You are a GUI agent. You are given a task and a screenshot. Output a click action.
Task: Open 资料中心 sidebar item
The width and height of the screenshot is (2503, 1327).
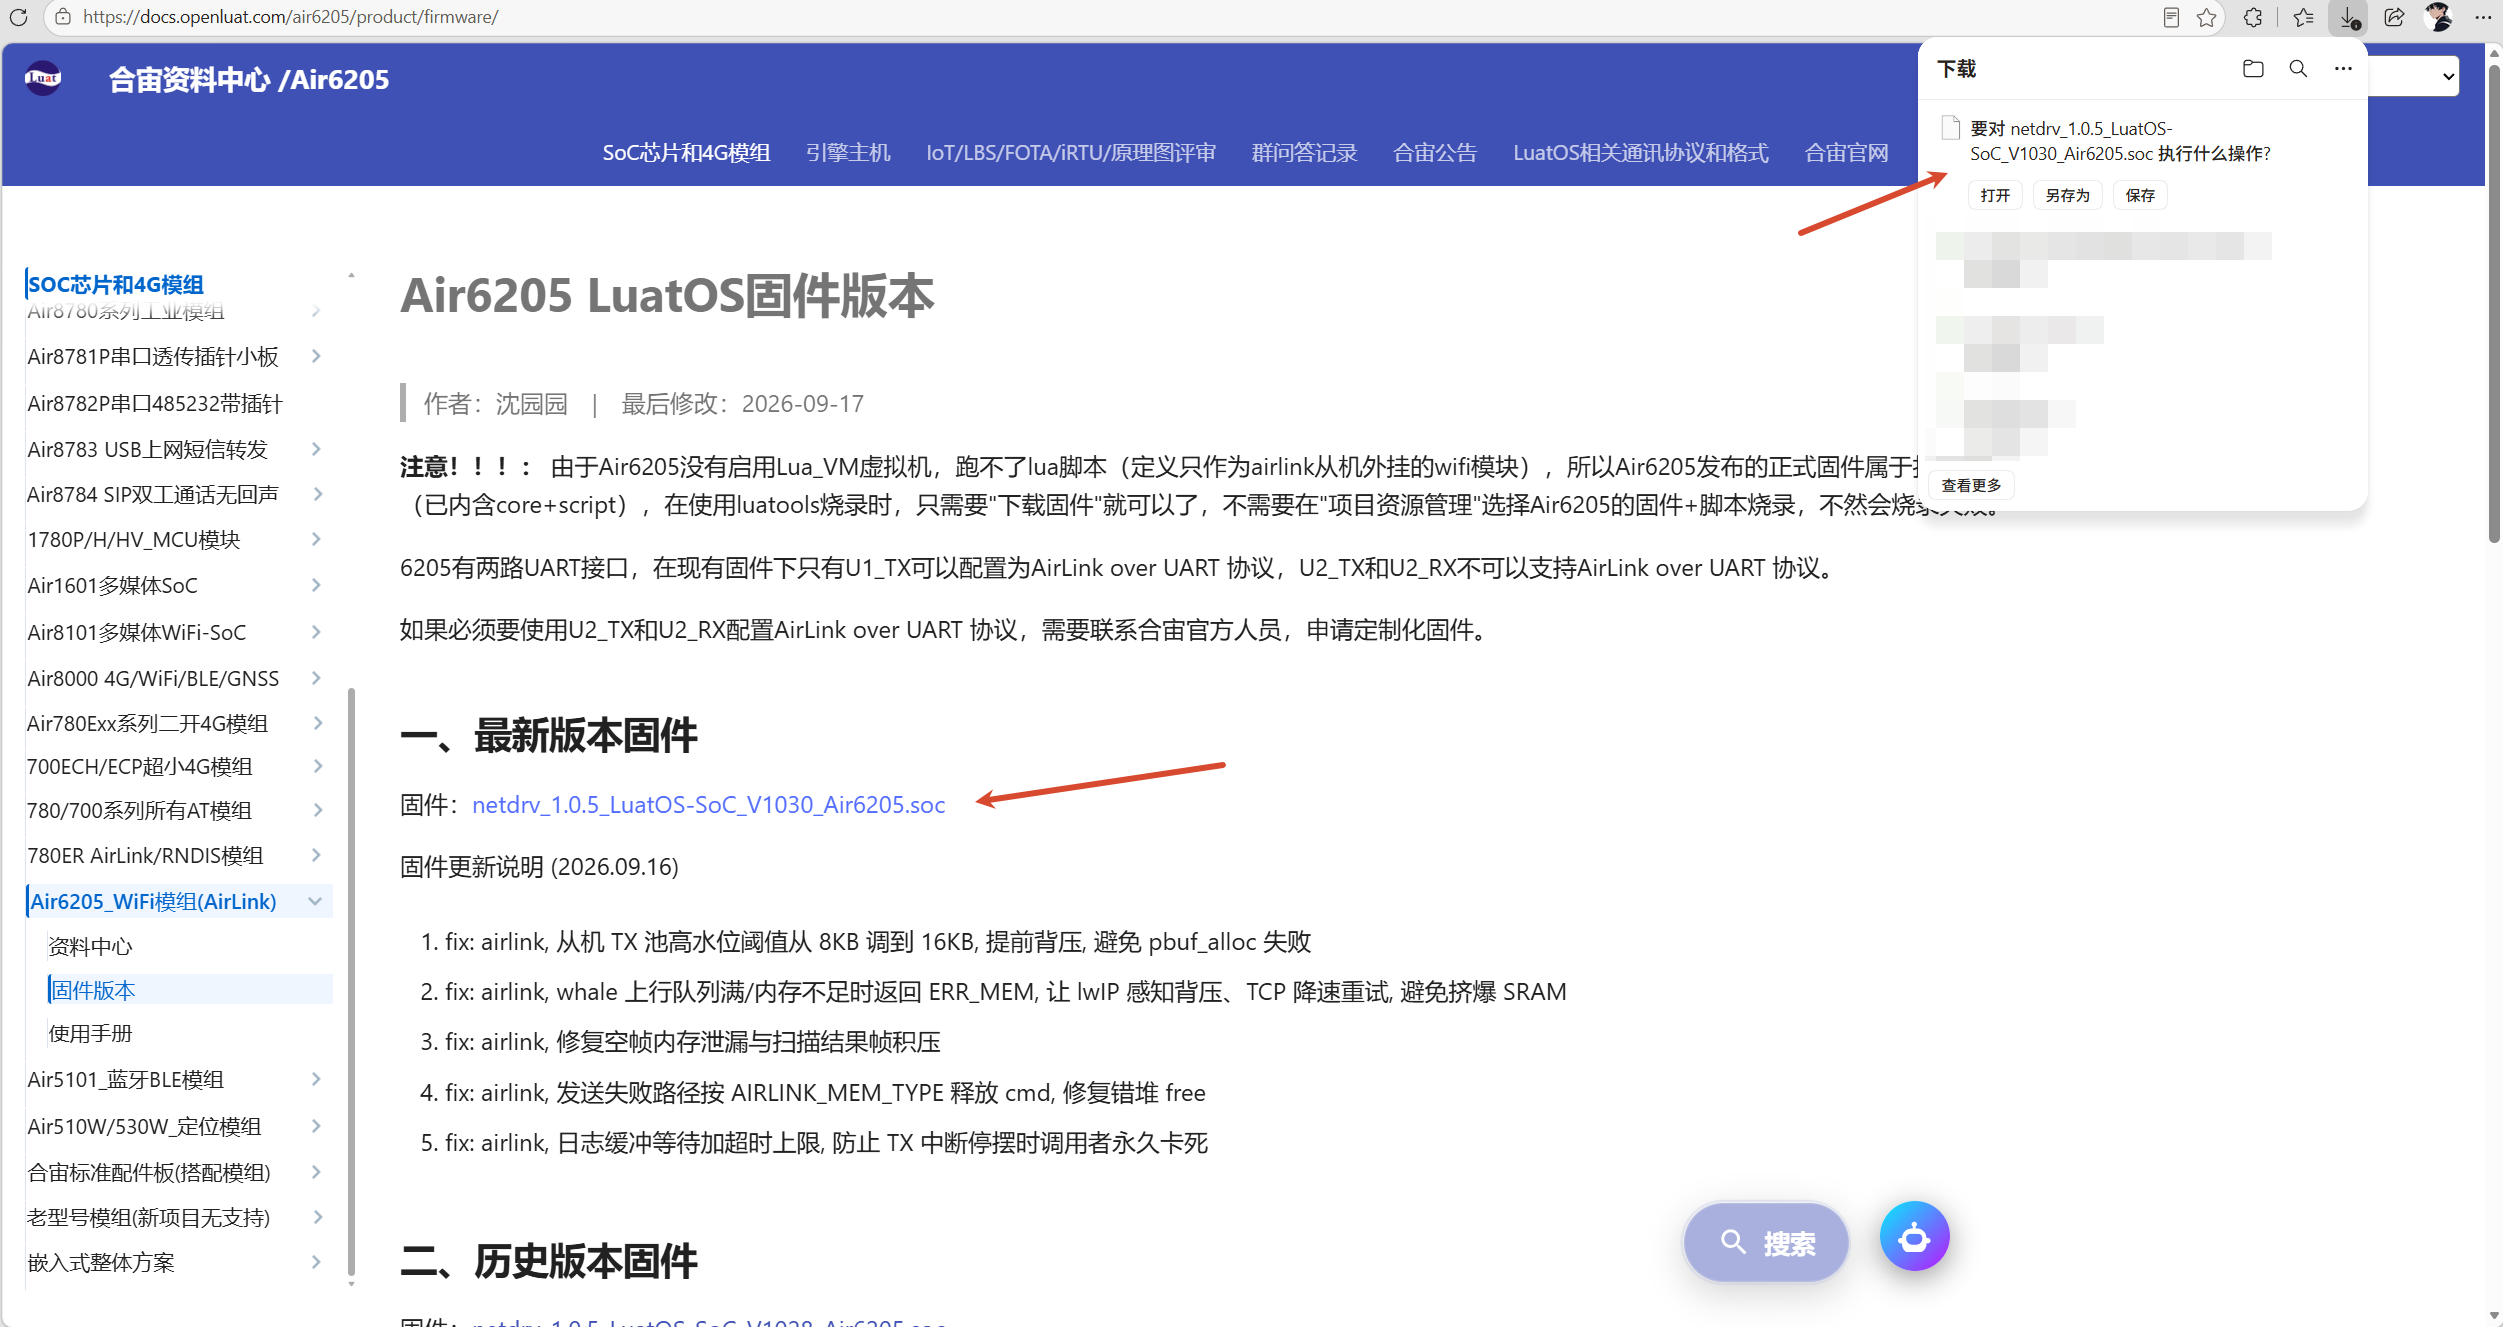90,946
